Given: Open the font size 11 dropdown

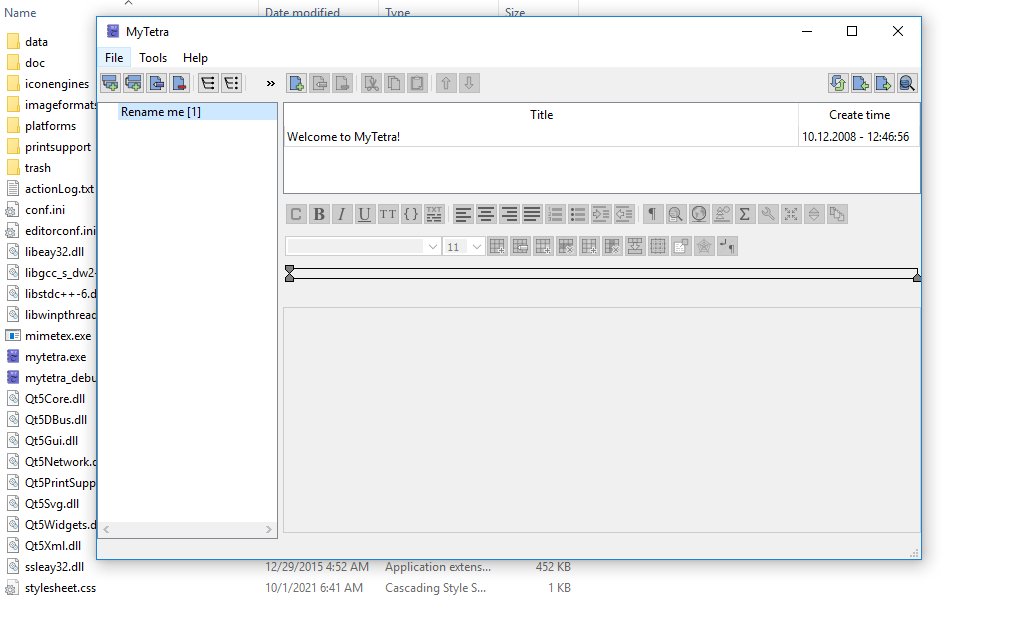Looking at the screenshot, I should [464, 247].
